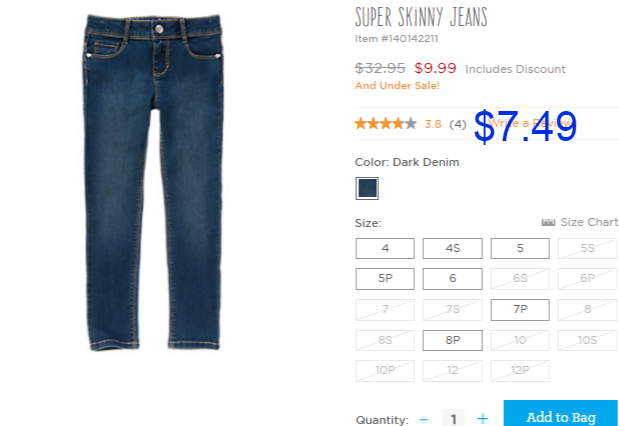Select size 4S
The image size is (619, 426).
pos(452,248)
